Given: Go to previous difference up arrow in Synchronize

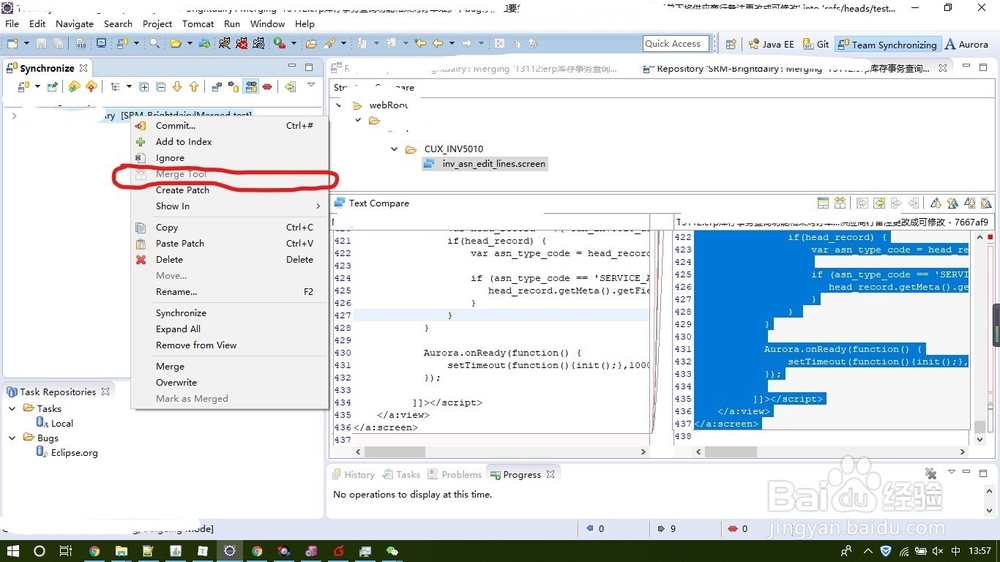Looking at the screenshot, I should coord(194,86).
